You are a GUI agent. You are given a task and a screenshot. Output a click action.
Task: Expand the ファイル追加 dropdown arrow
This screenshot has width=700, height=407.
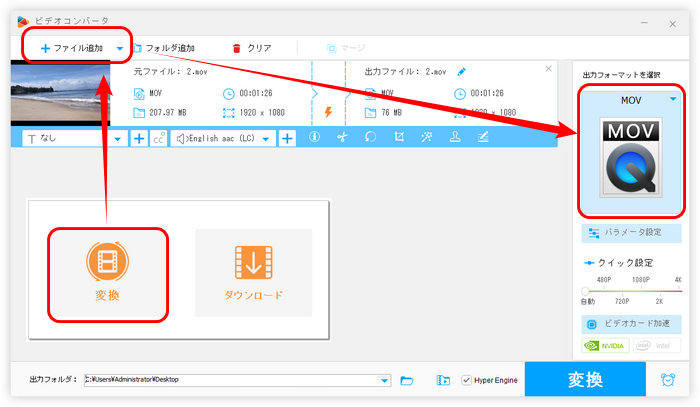coord(120,48)
